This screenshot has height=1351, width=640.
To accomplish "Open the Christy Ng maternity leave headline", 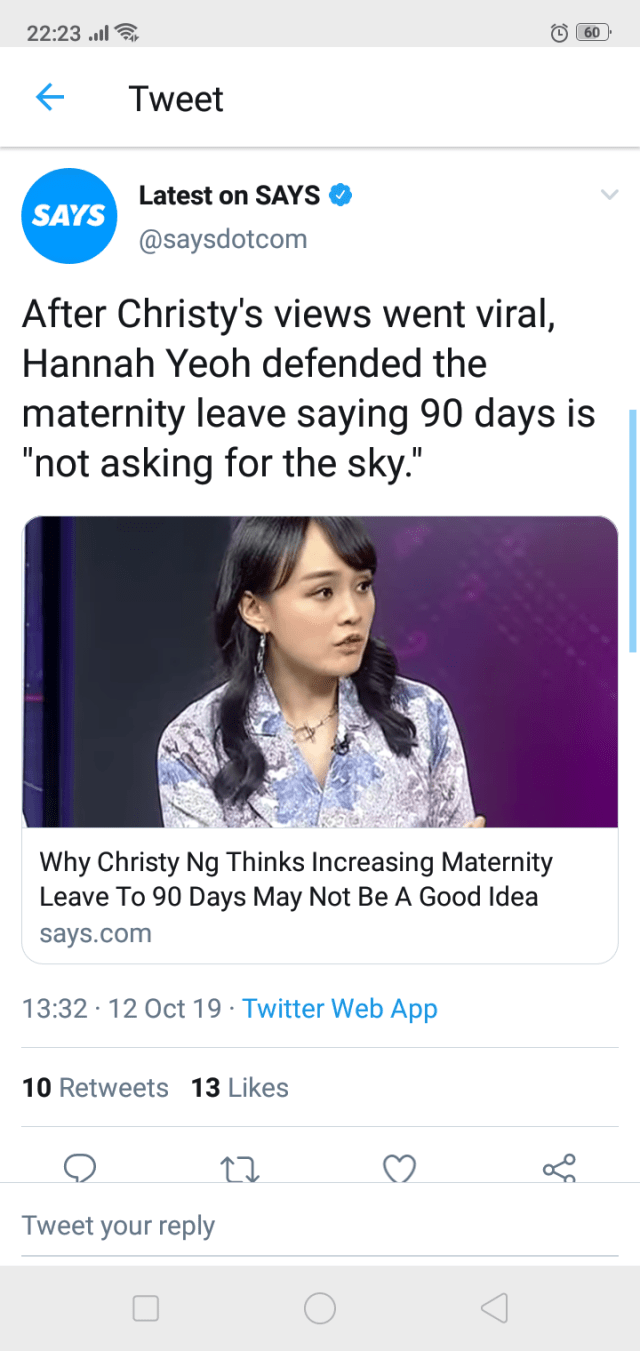I will tap(296, 879).
